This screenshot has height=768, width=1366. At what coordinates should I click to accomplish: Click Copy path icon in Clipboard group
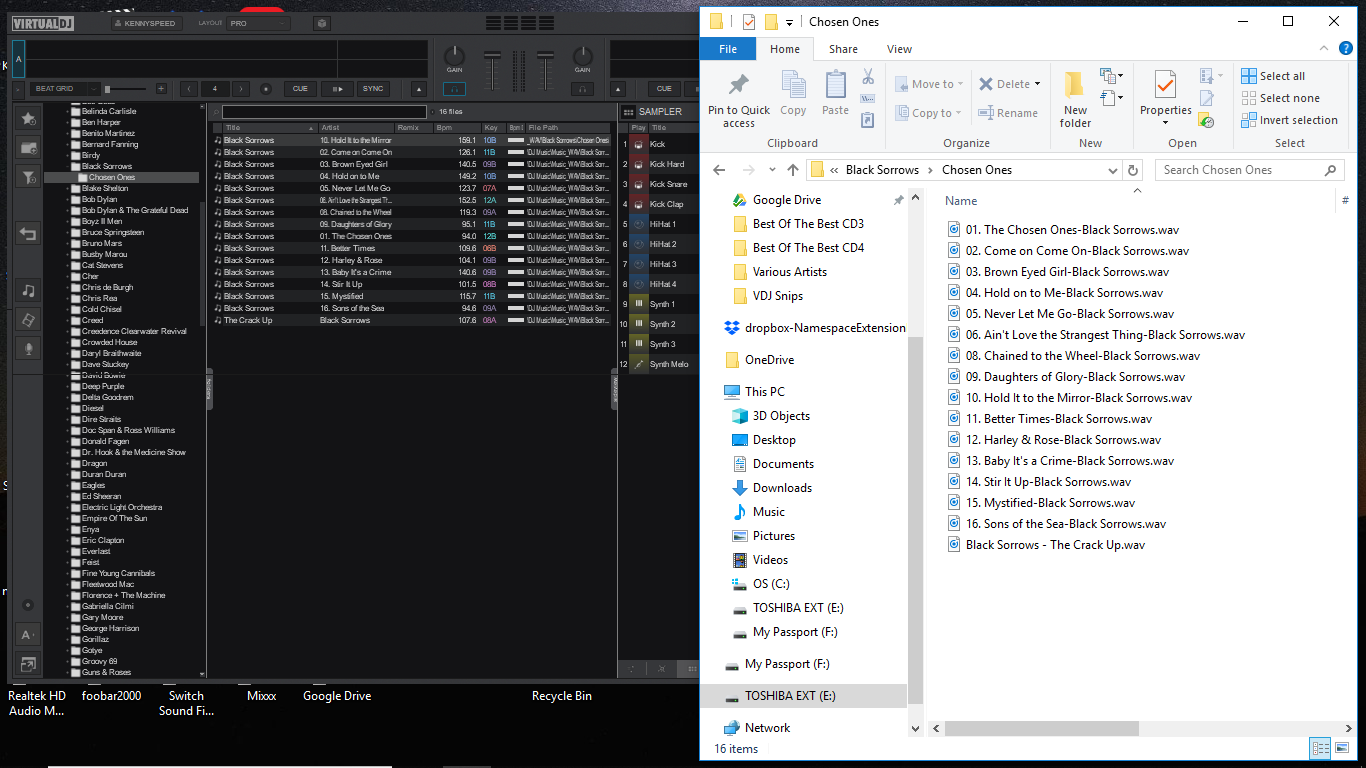click(x=868, y=98)
